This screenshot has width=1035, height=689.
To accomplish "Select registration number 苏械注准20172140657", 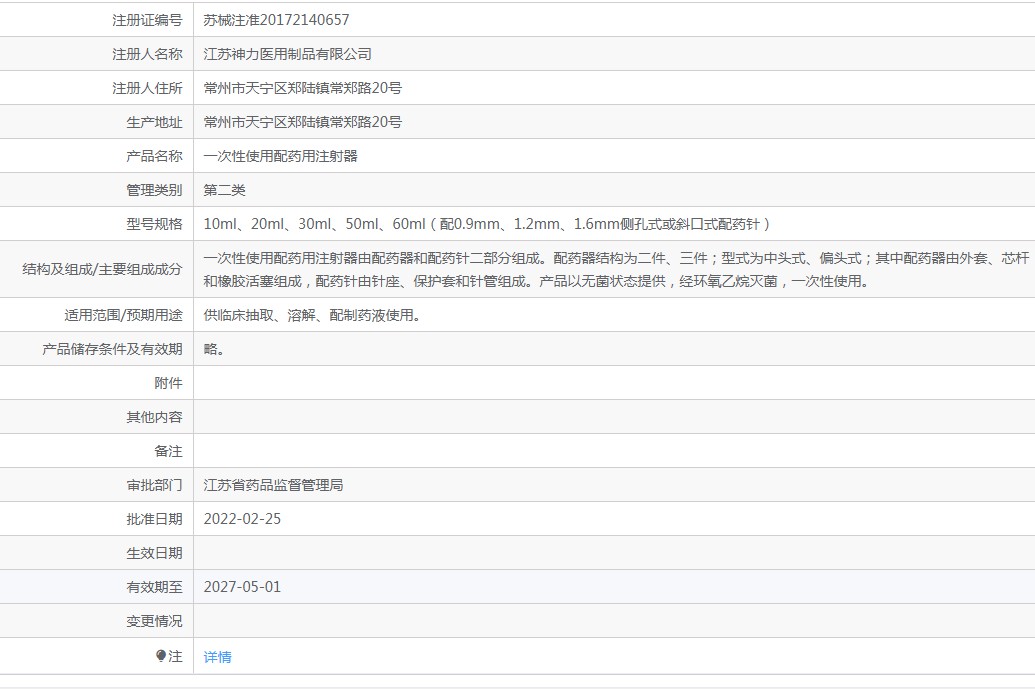I will pos(276,20).
